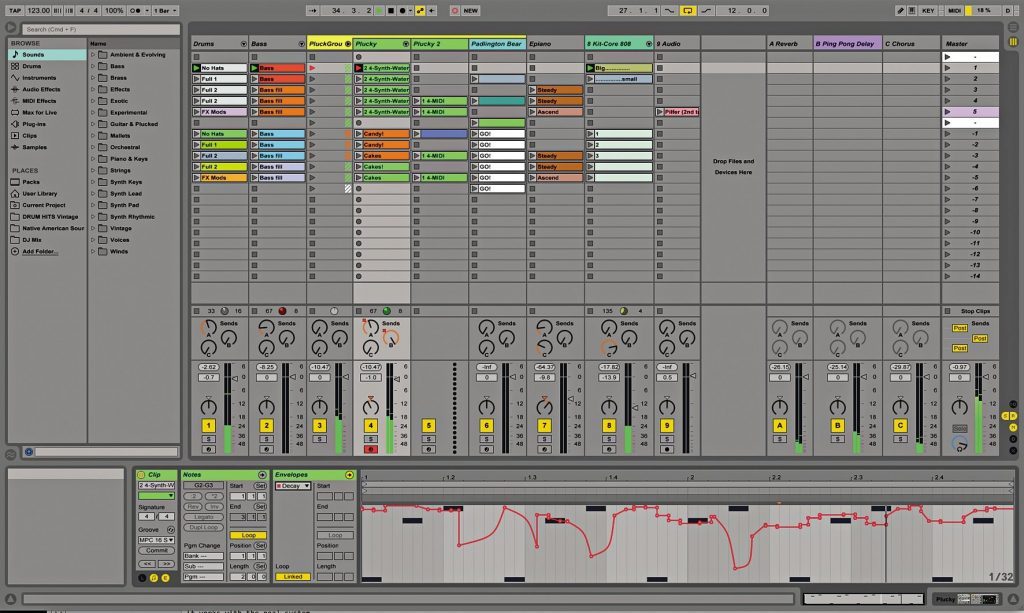Open the MPC 16 groove dropdown
Viewport: 1024px width, 613px height.
pyautogui.click(x=157, y=541)
